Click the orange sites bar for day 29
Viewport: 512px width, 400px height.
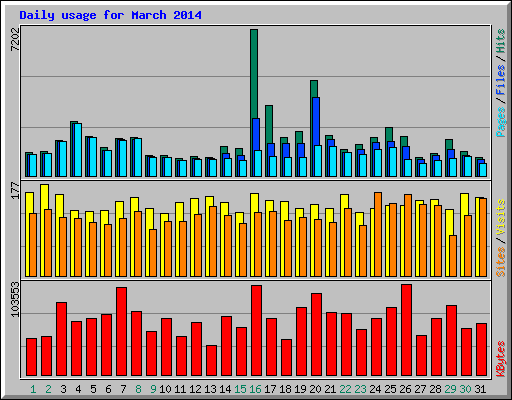(453, 256)
